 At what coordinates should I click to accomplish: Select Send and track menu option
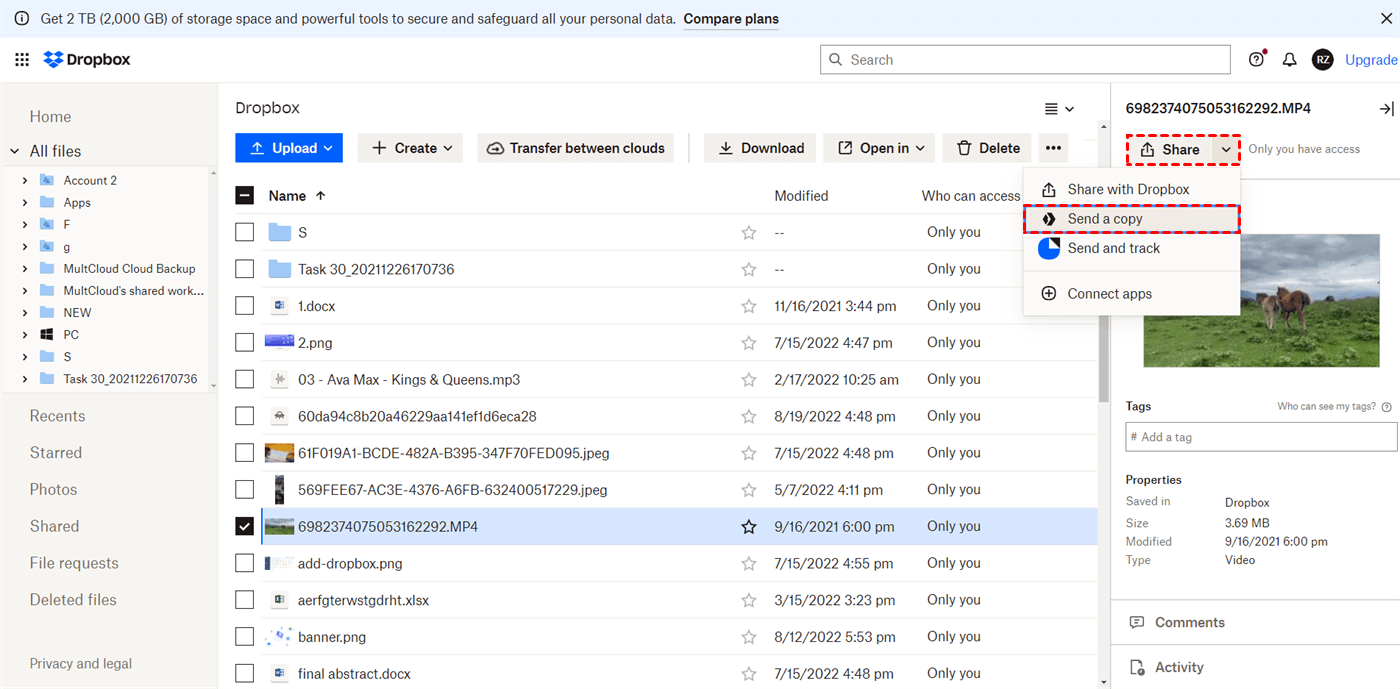[1113, 248]
